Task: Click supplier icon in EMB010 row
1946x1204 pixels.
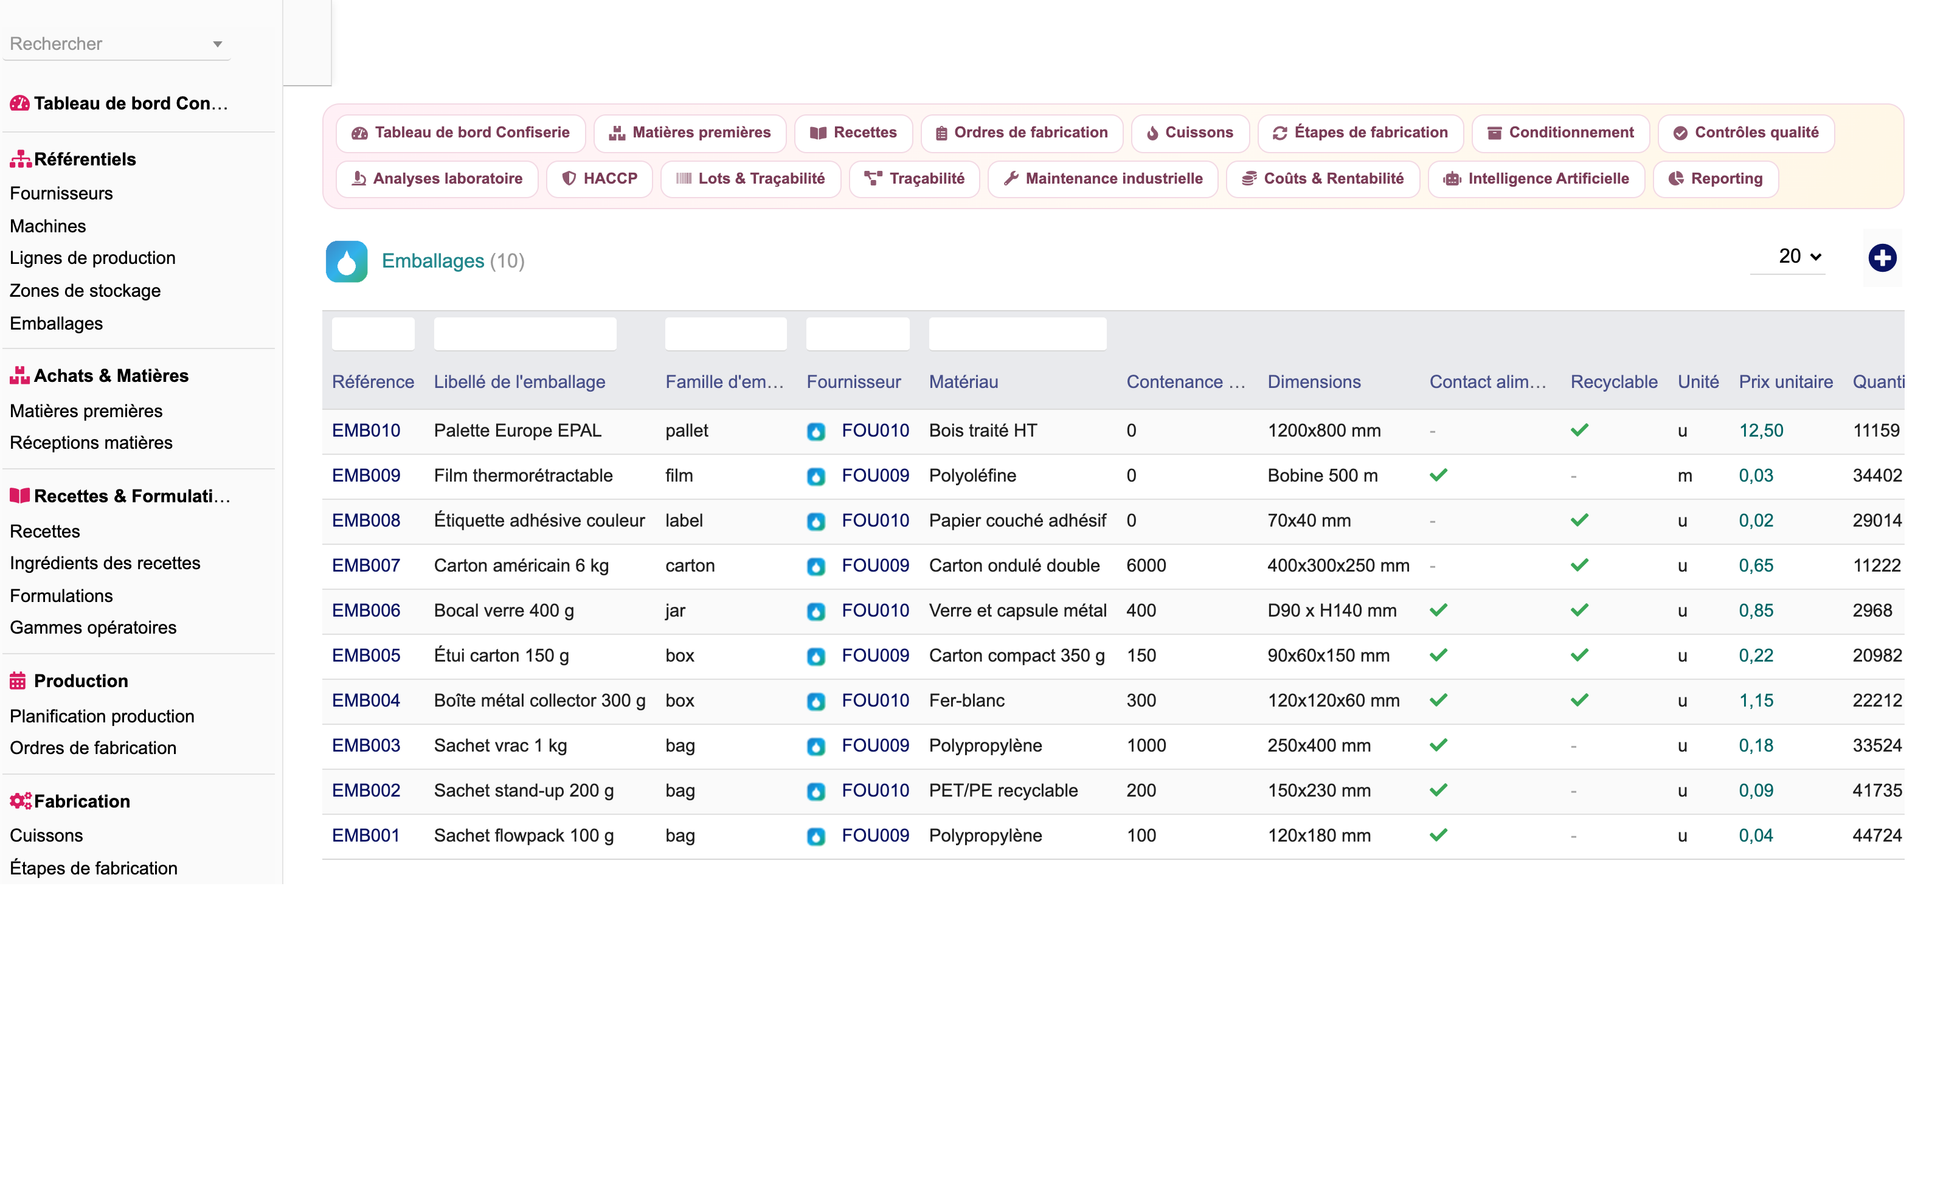Action: 816,432
